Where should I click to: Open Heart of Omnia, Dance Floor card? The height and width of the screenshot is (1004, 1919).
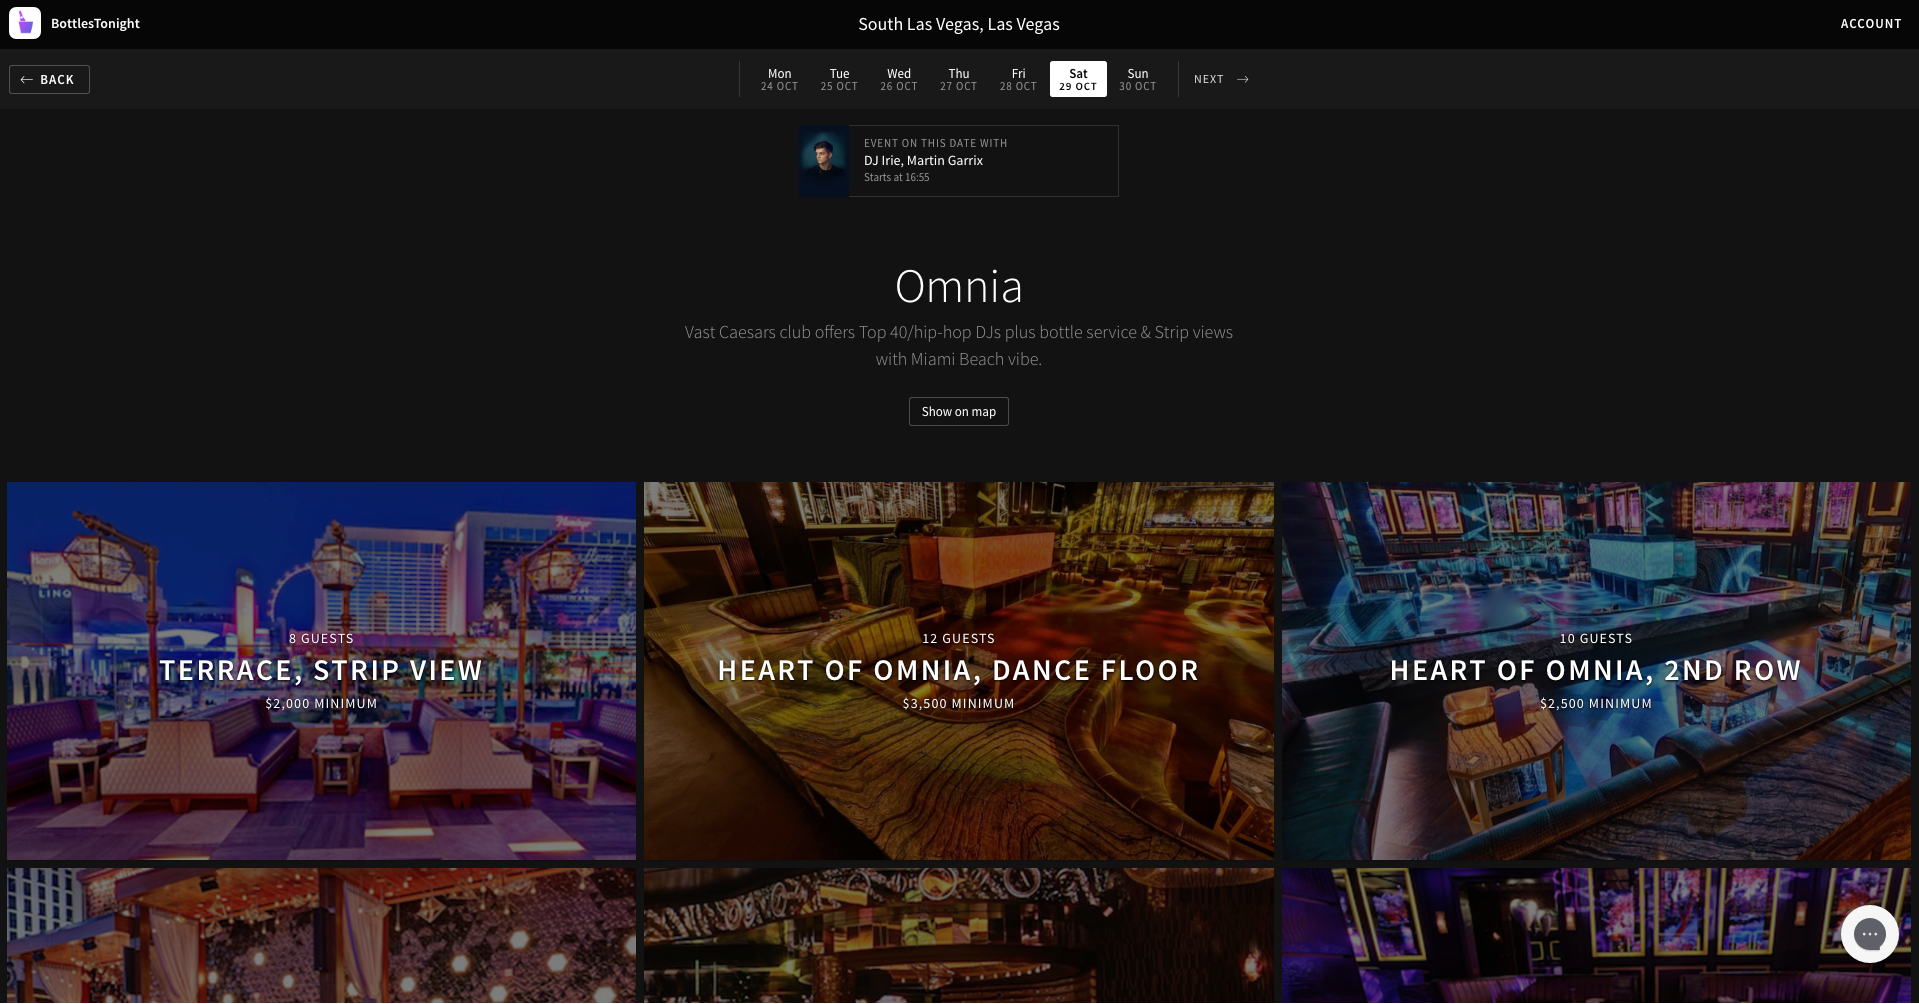[x=958, y=671]
